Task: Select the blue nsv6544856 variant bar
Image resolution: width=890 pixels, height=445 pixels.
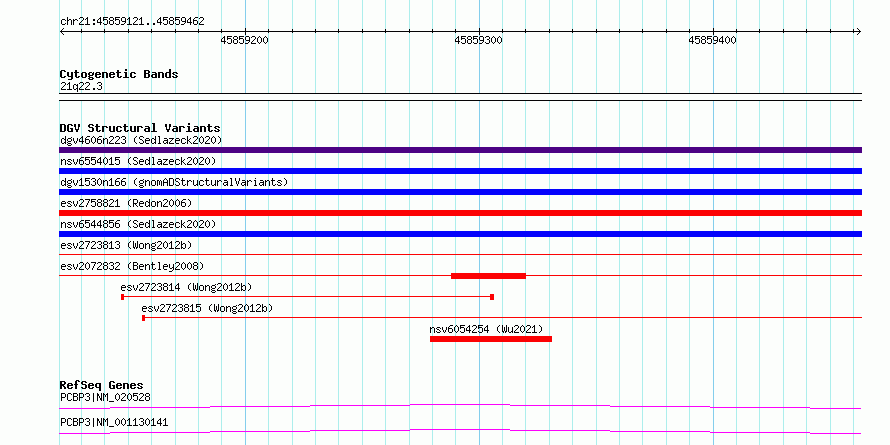Action: click(x=460, y=234)
